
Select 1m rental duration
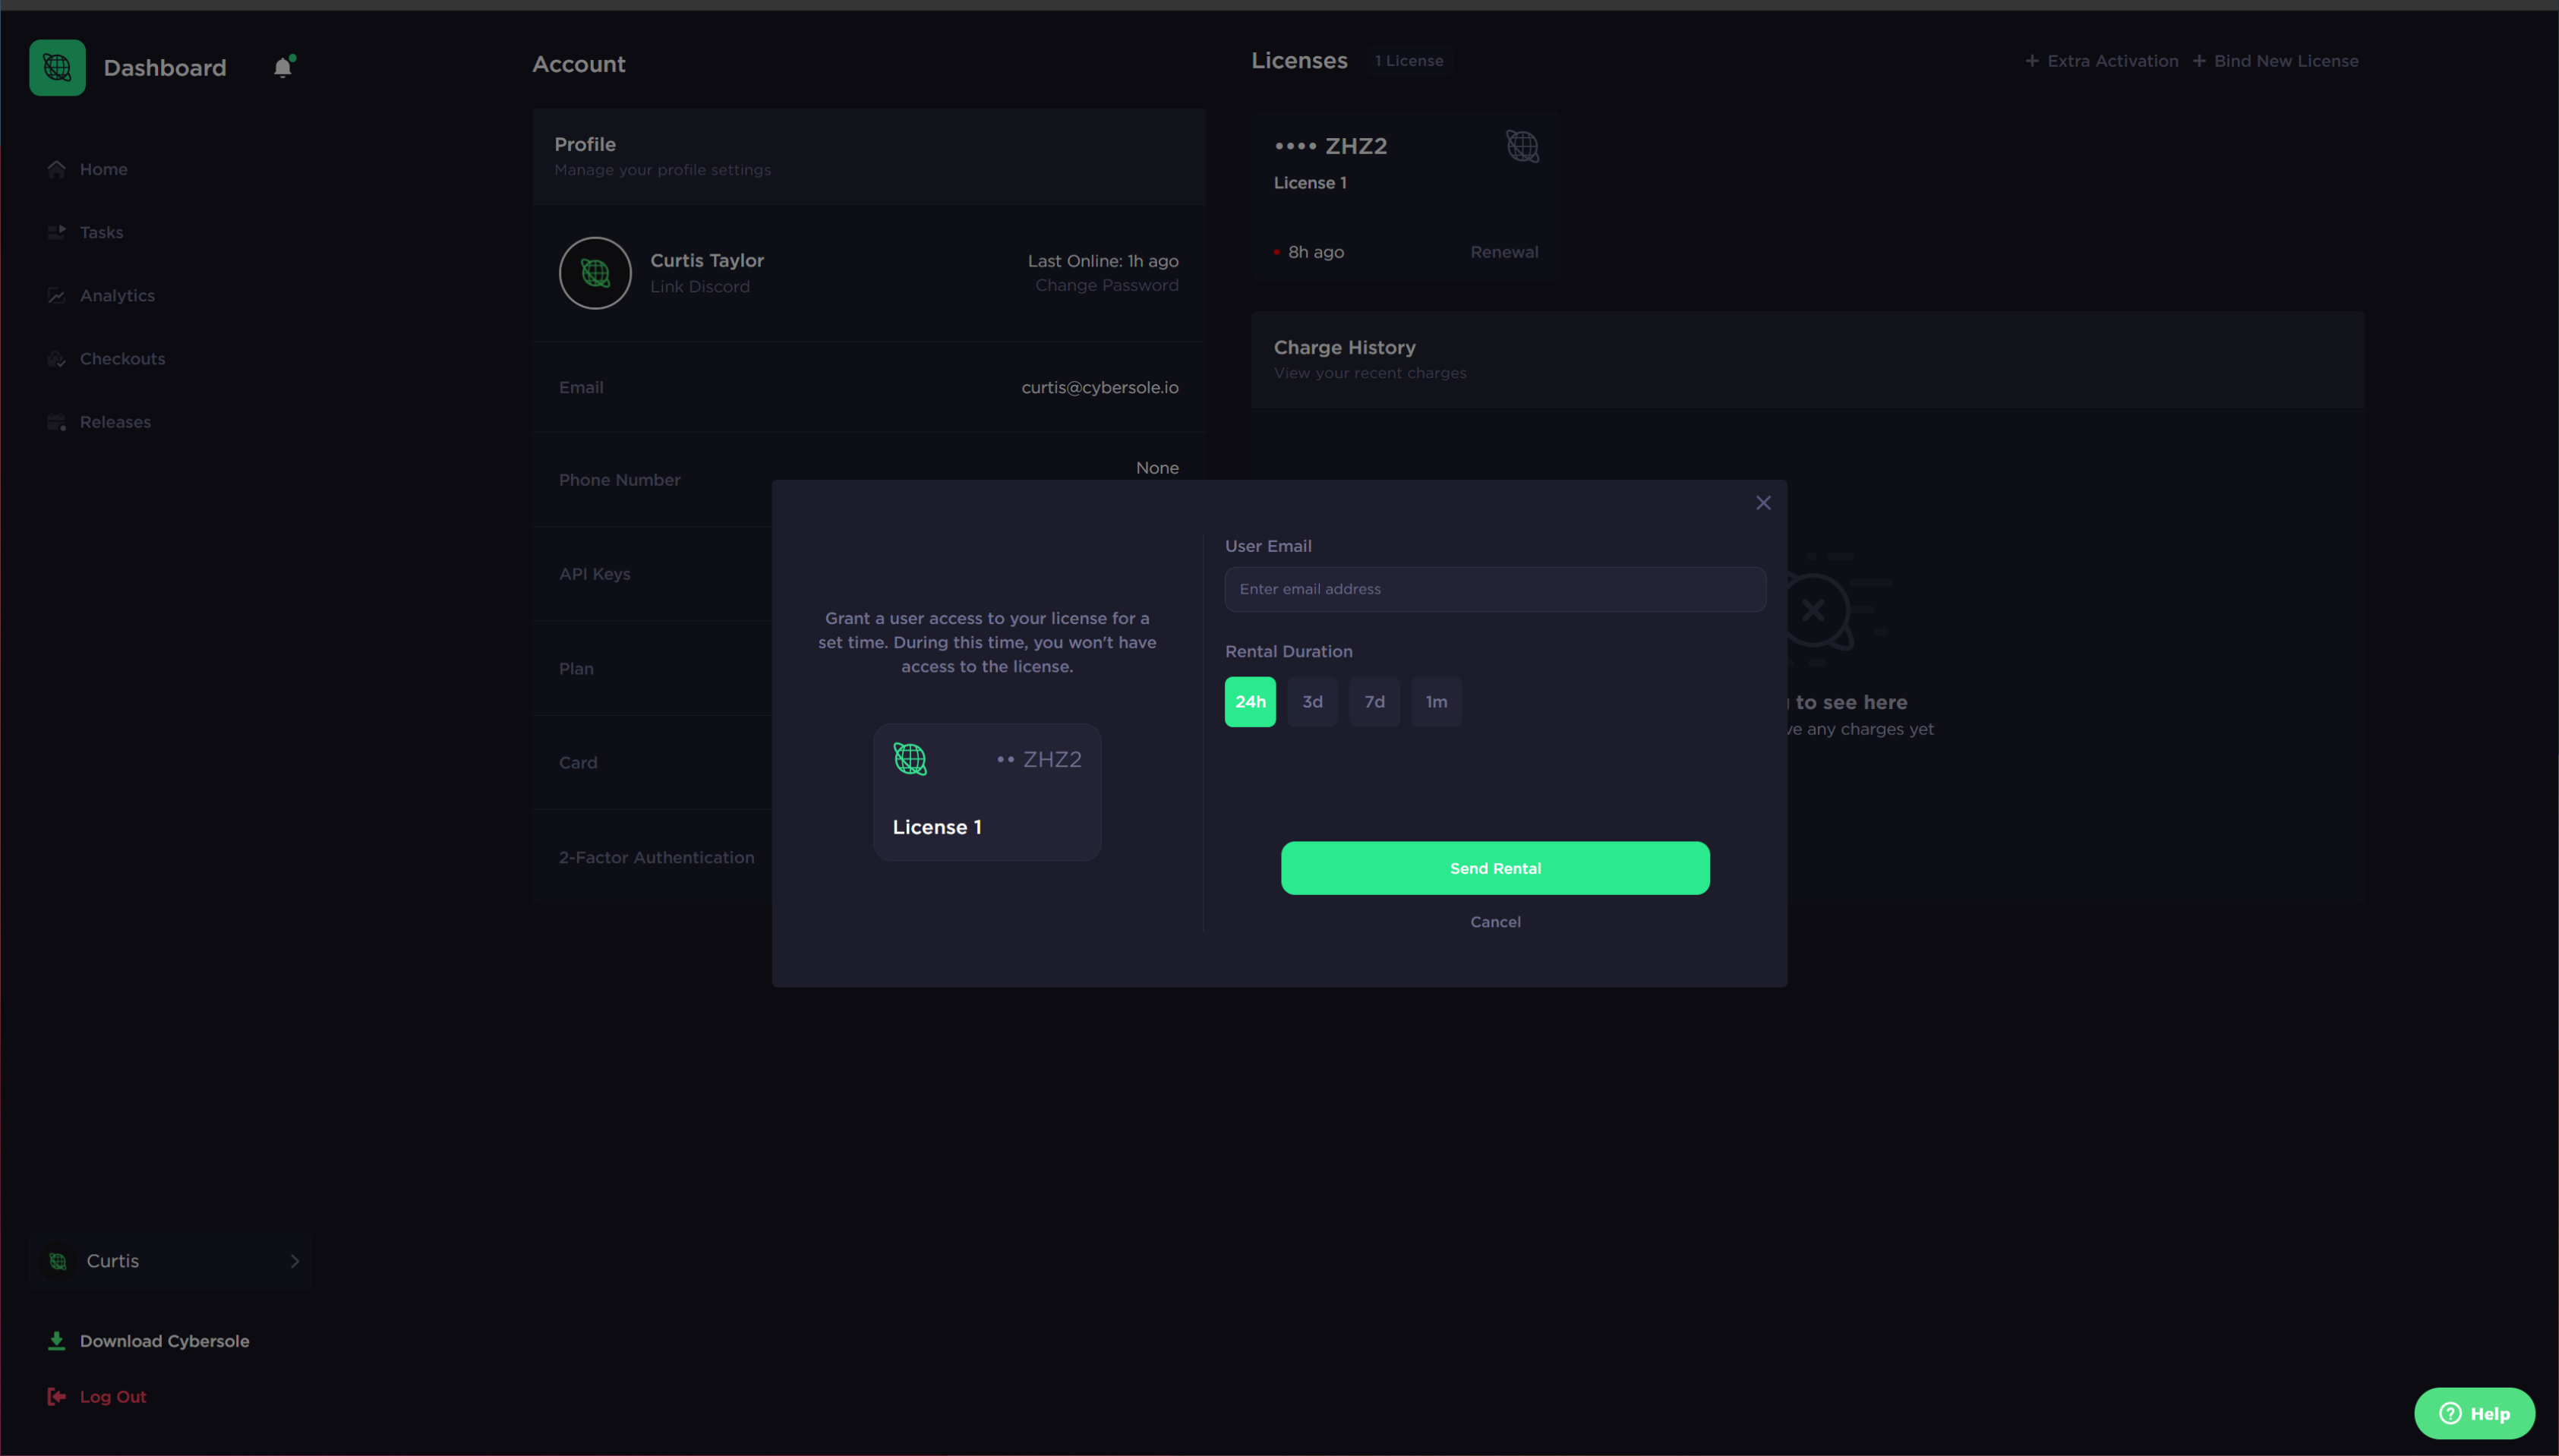pos(1436,702)
